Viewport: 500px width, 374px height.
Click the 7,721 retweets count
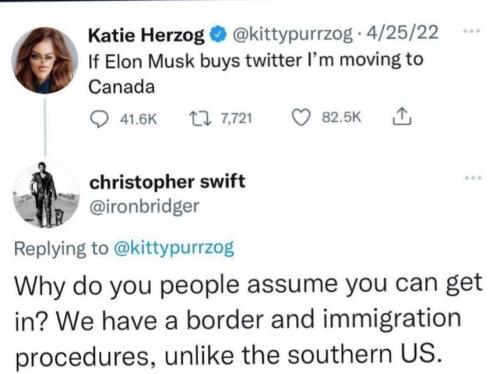click(236, 118)
